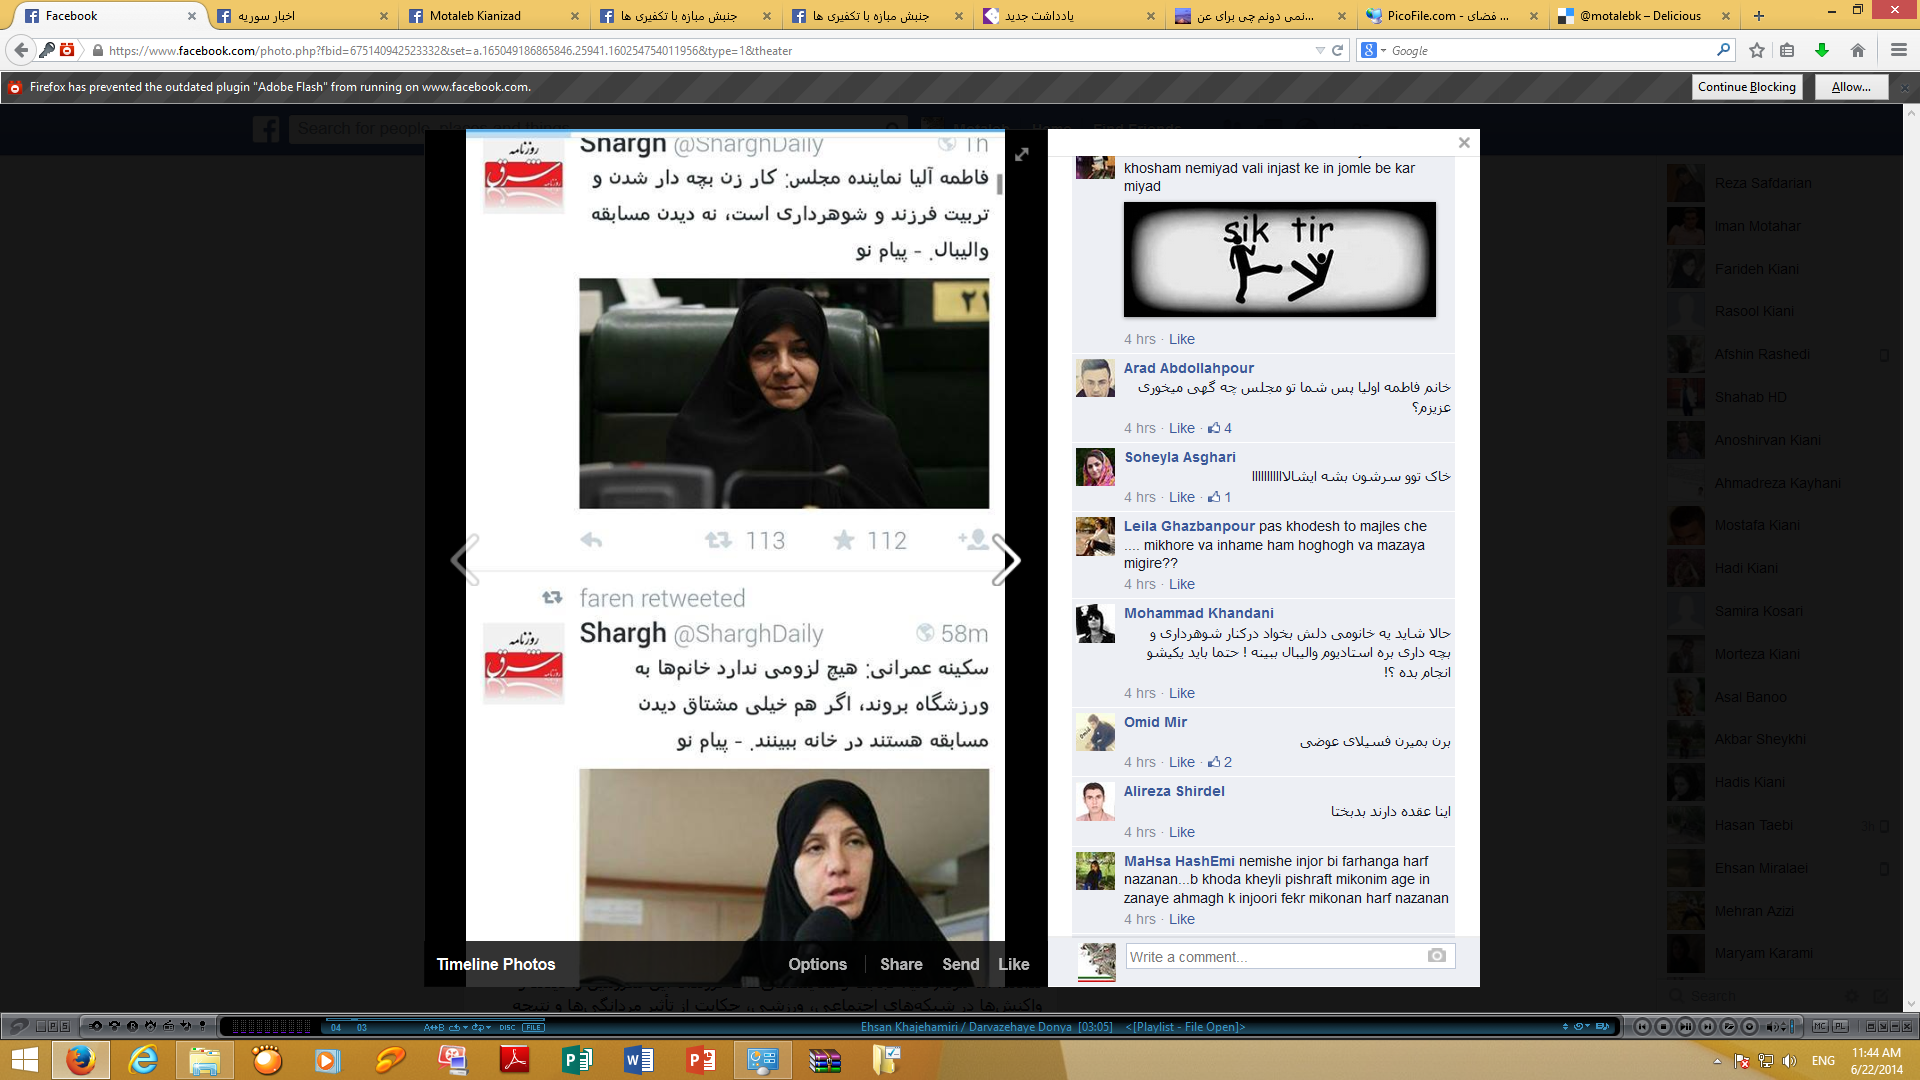
Task: Click Continue Blocking for the Flash plugin
Action: pos(1747,87)
